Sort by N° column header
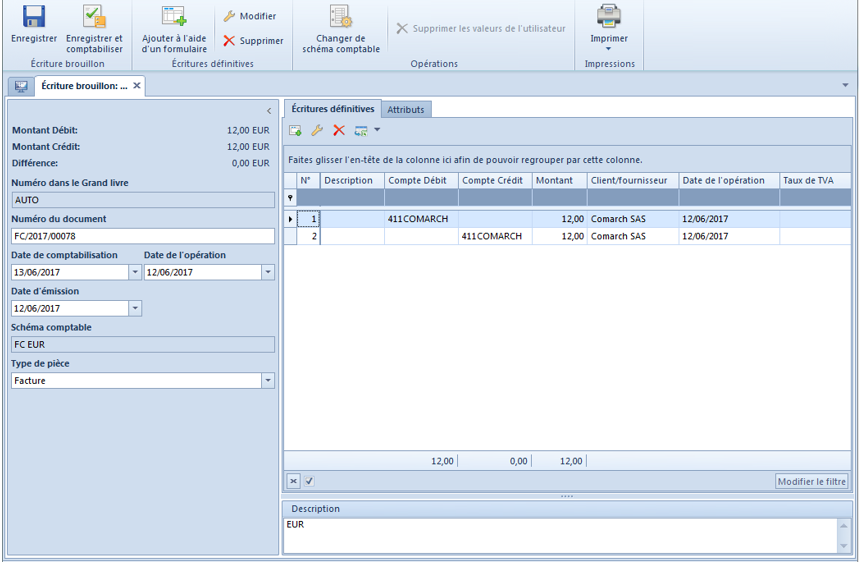 (x=308, y=180)
